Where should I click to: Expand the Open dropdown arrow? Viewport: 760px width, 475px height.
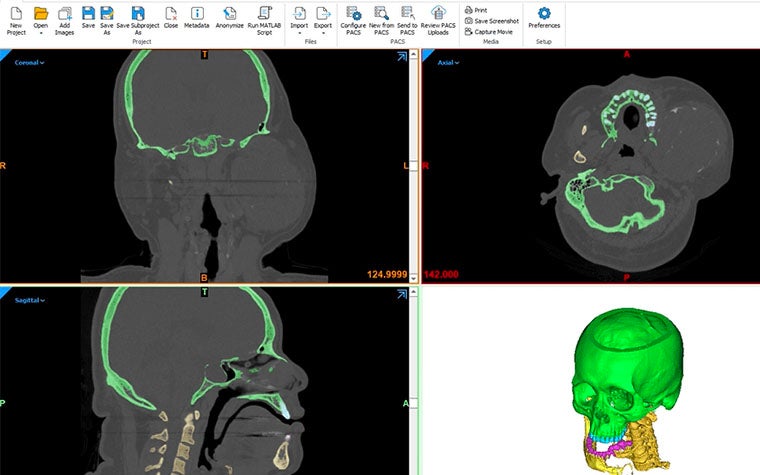(41, 33)
